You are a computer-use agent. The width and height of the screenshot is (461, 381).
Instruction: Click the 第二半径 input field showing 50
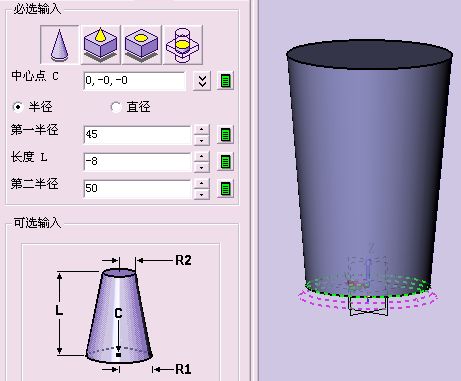137,189
